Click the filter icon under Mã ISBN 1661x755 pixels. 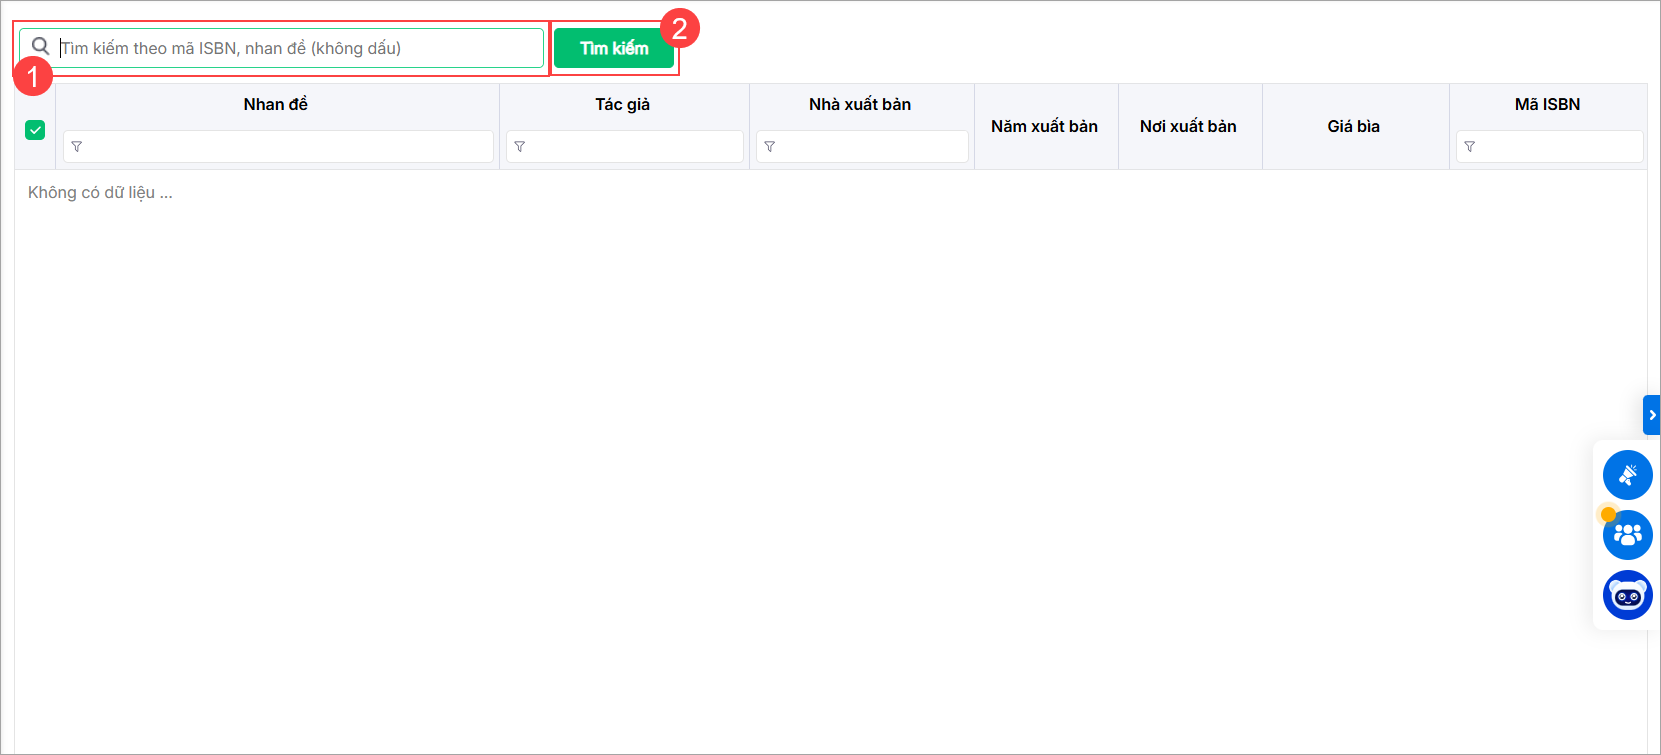1470,147
